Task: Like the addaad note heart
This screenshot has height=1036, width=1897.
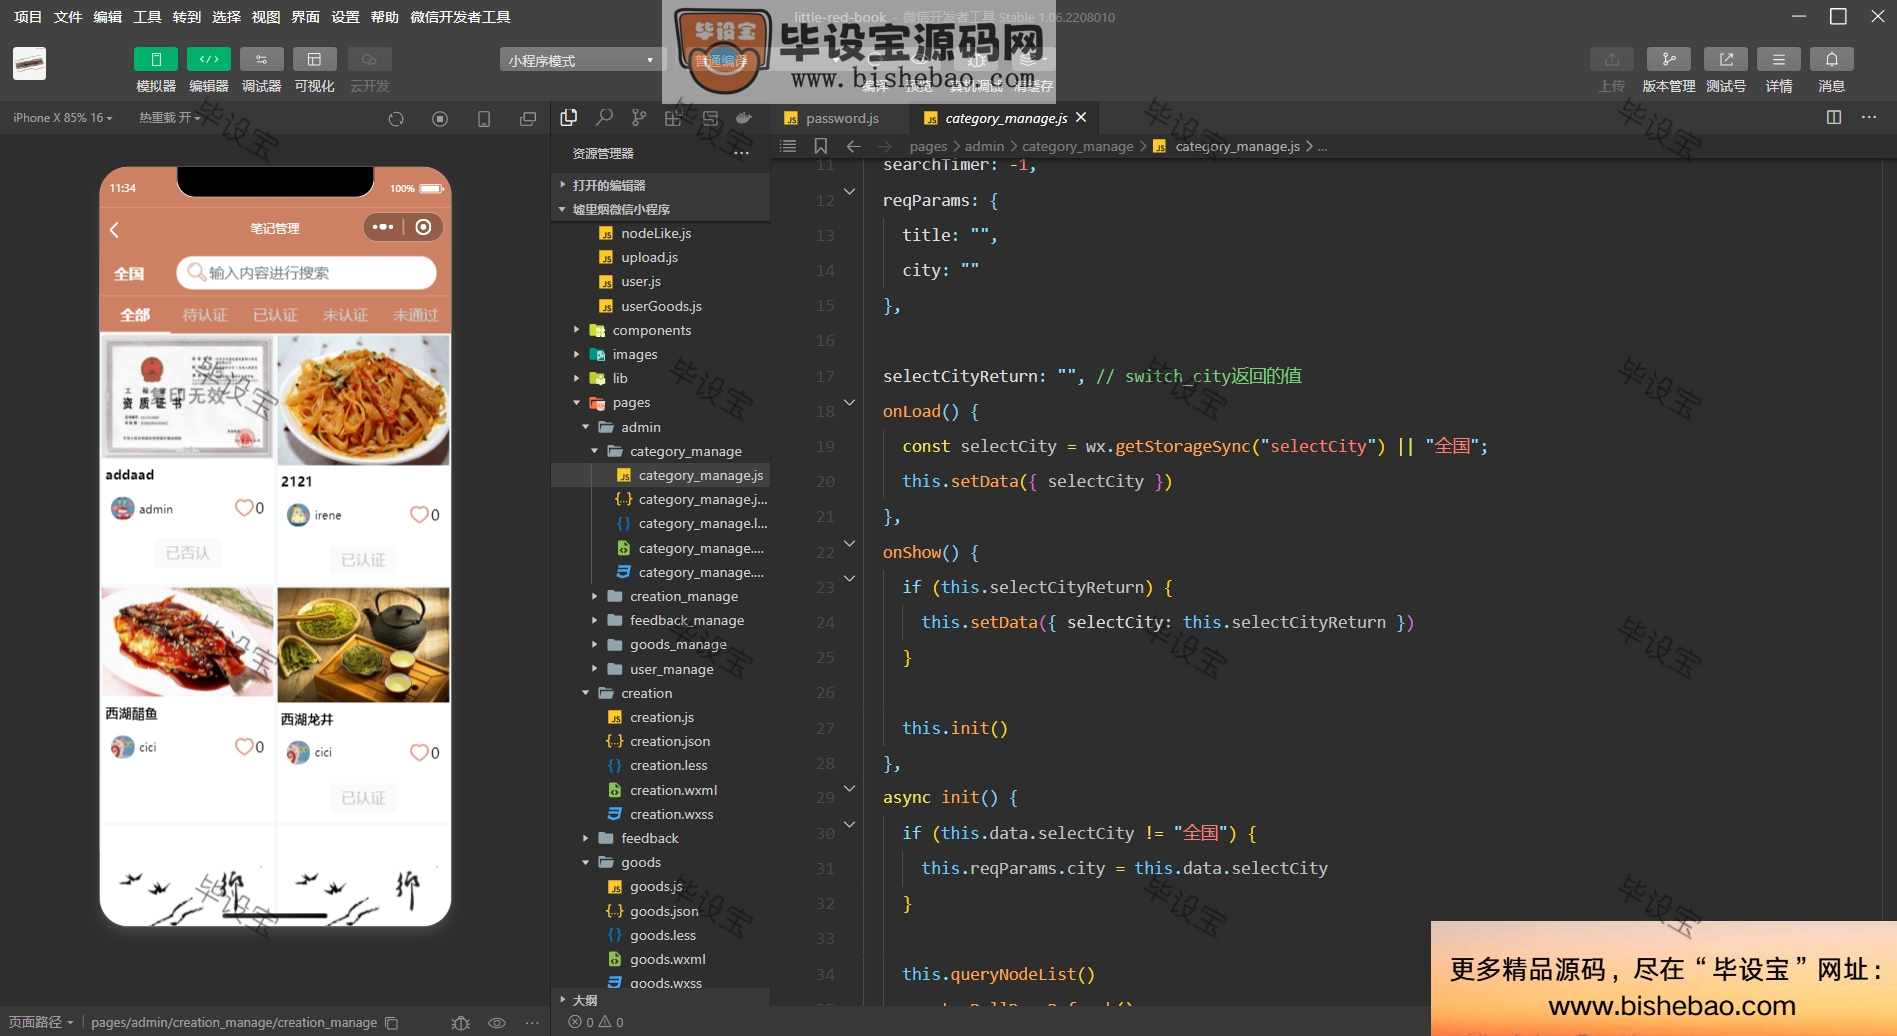Action: coord(244,508)
